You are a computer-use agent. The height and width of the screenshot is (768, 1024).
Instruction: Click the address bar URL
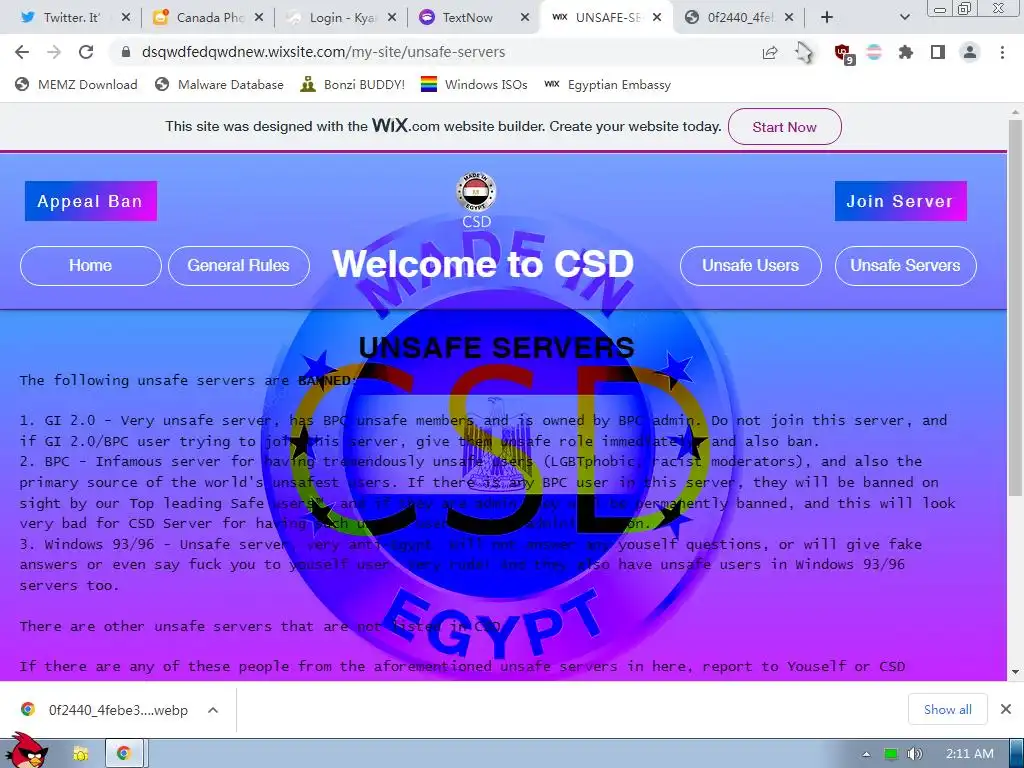tap(323, 52)
